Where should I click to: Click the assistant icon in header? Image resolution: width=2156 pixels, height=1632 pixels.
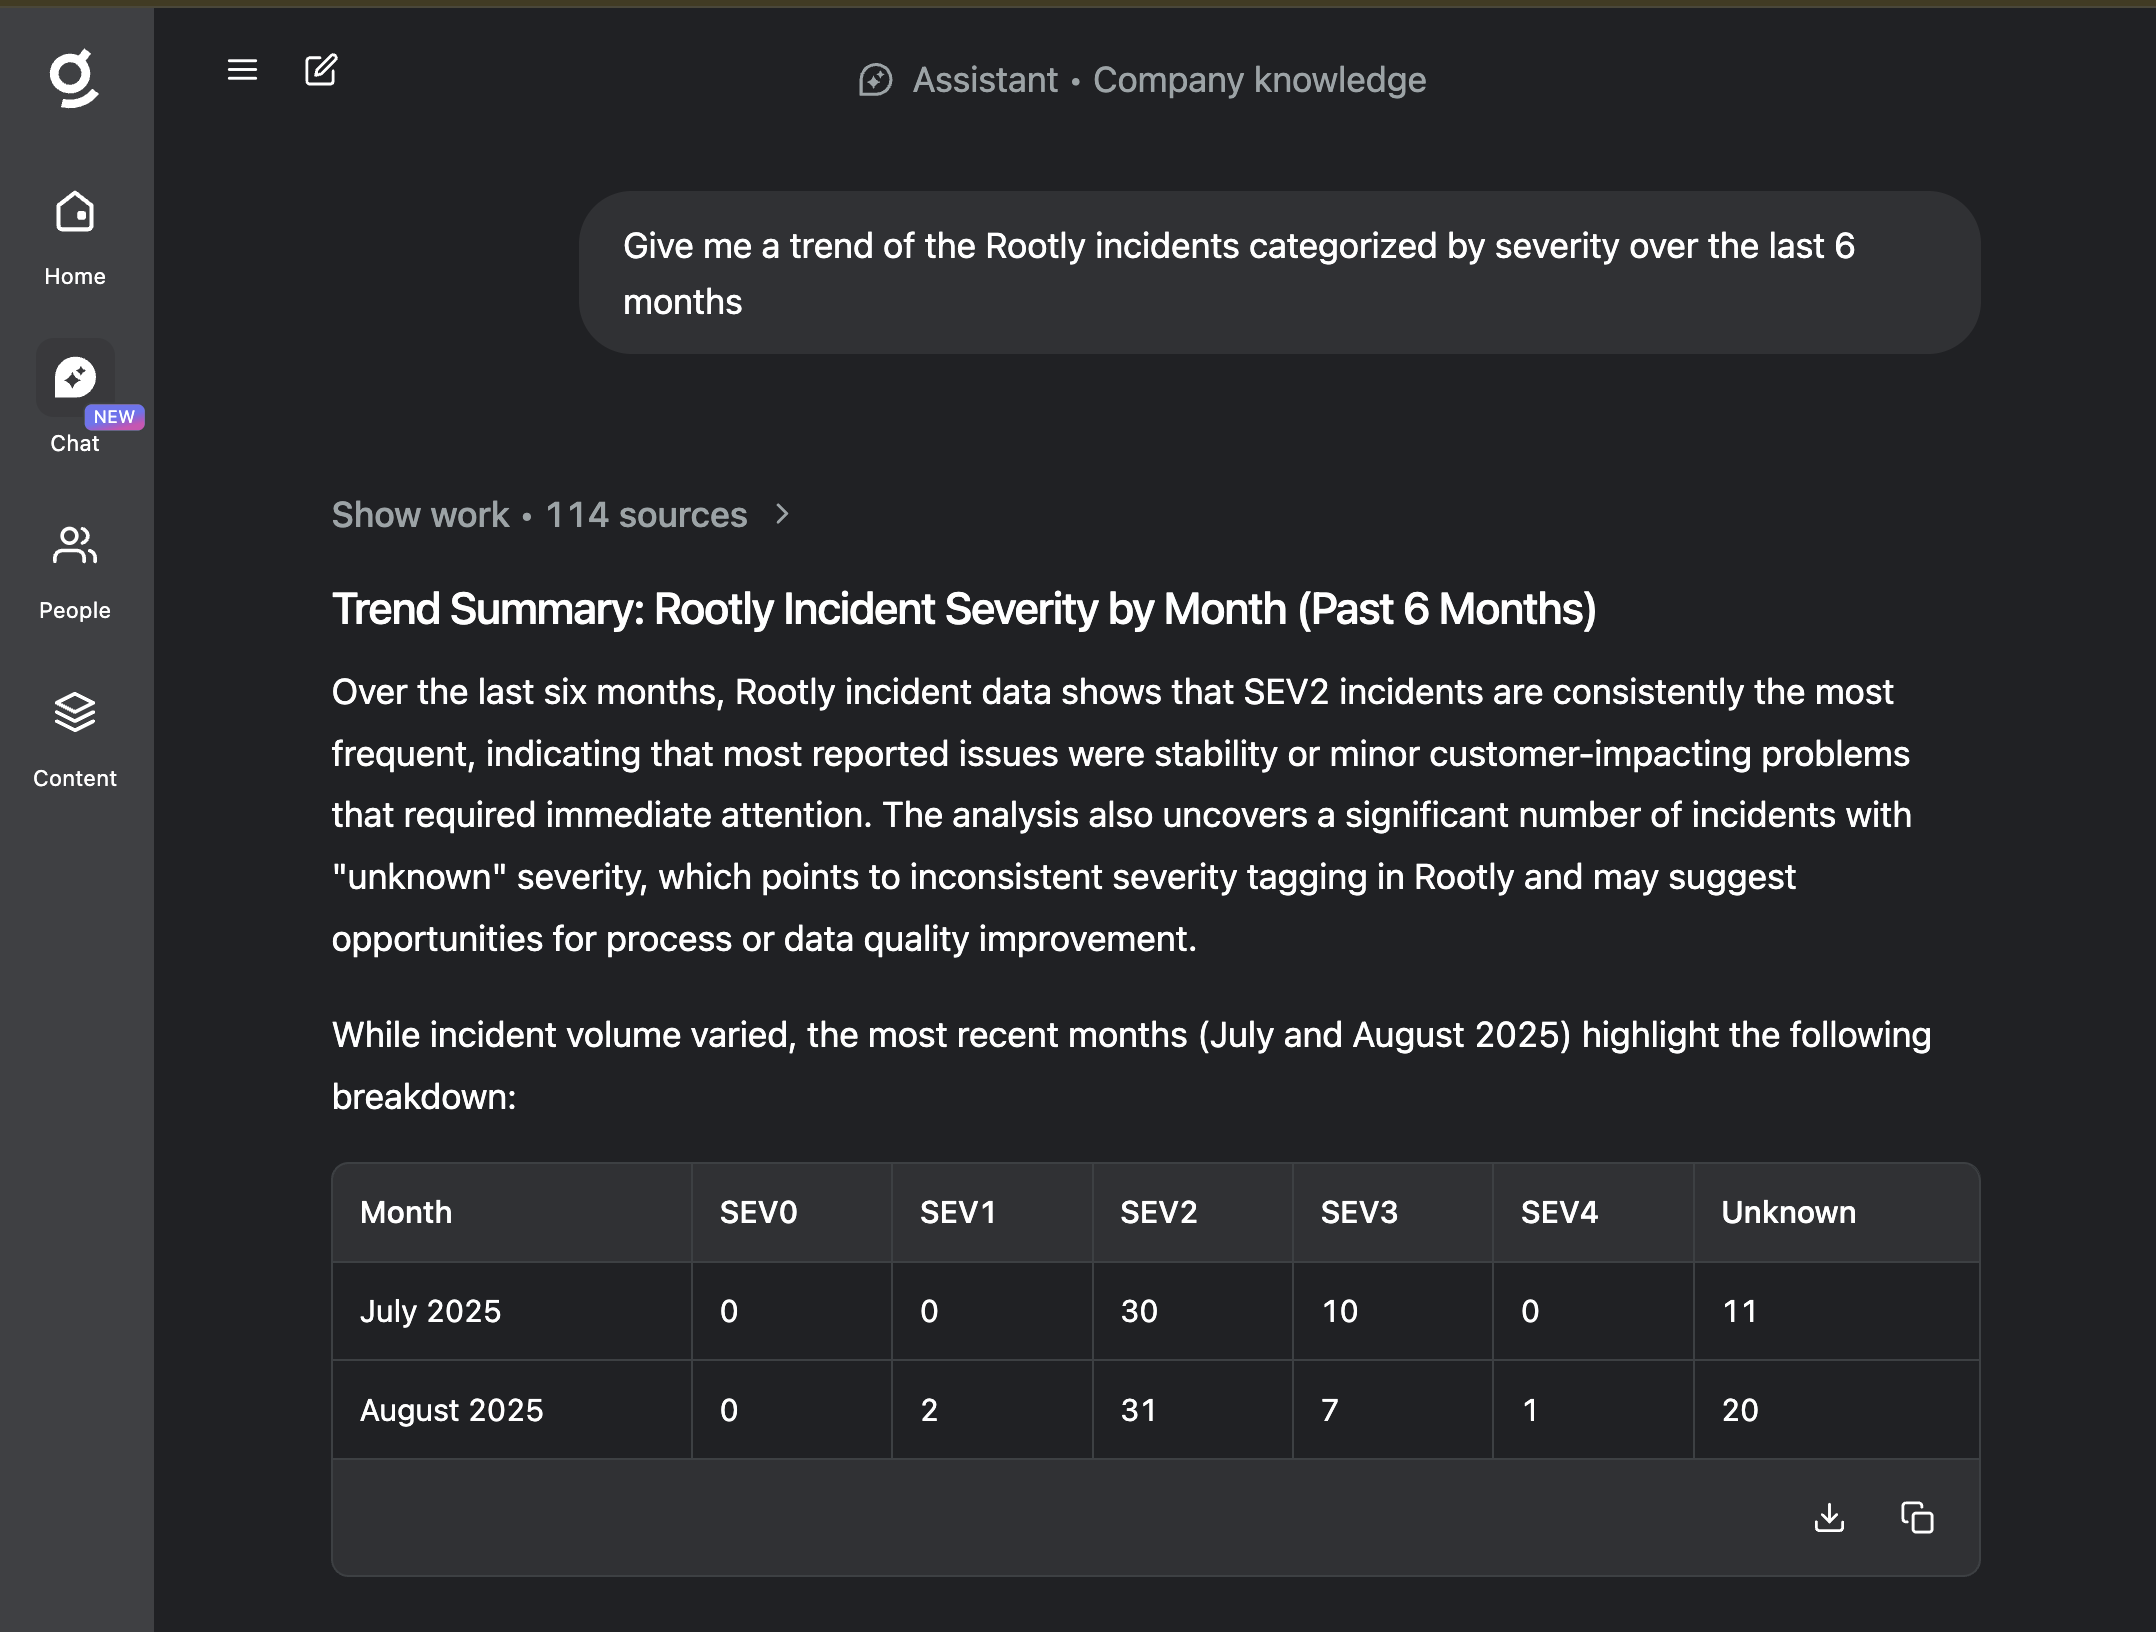875,80
